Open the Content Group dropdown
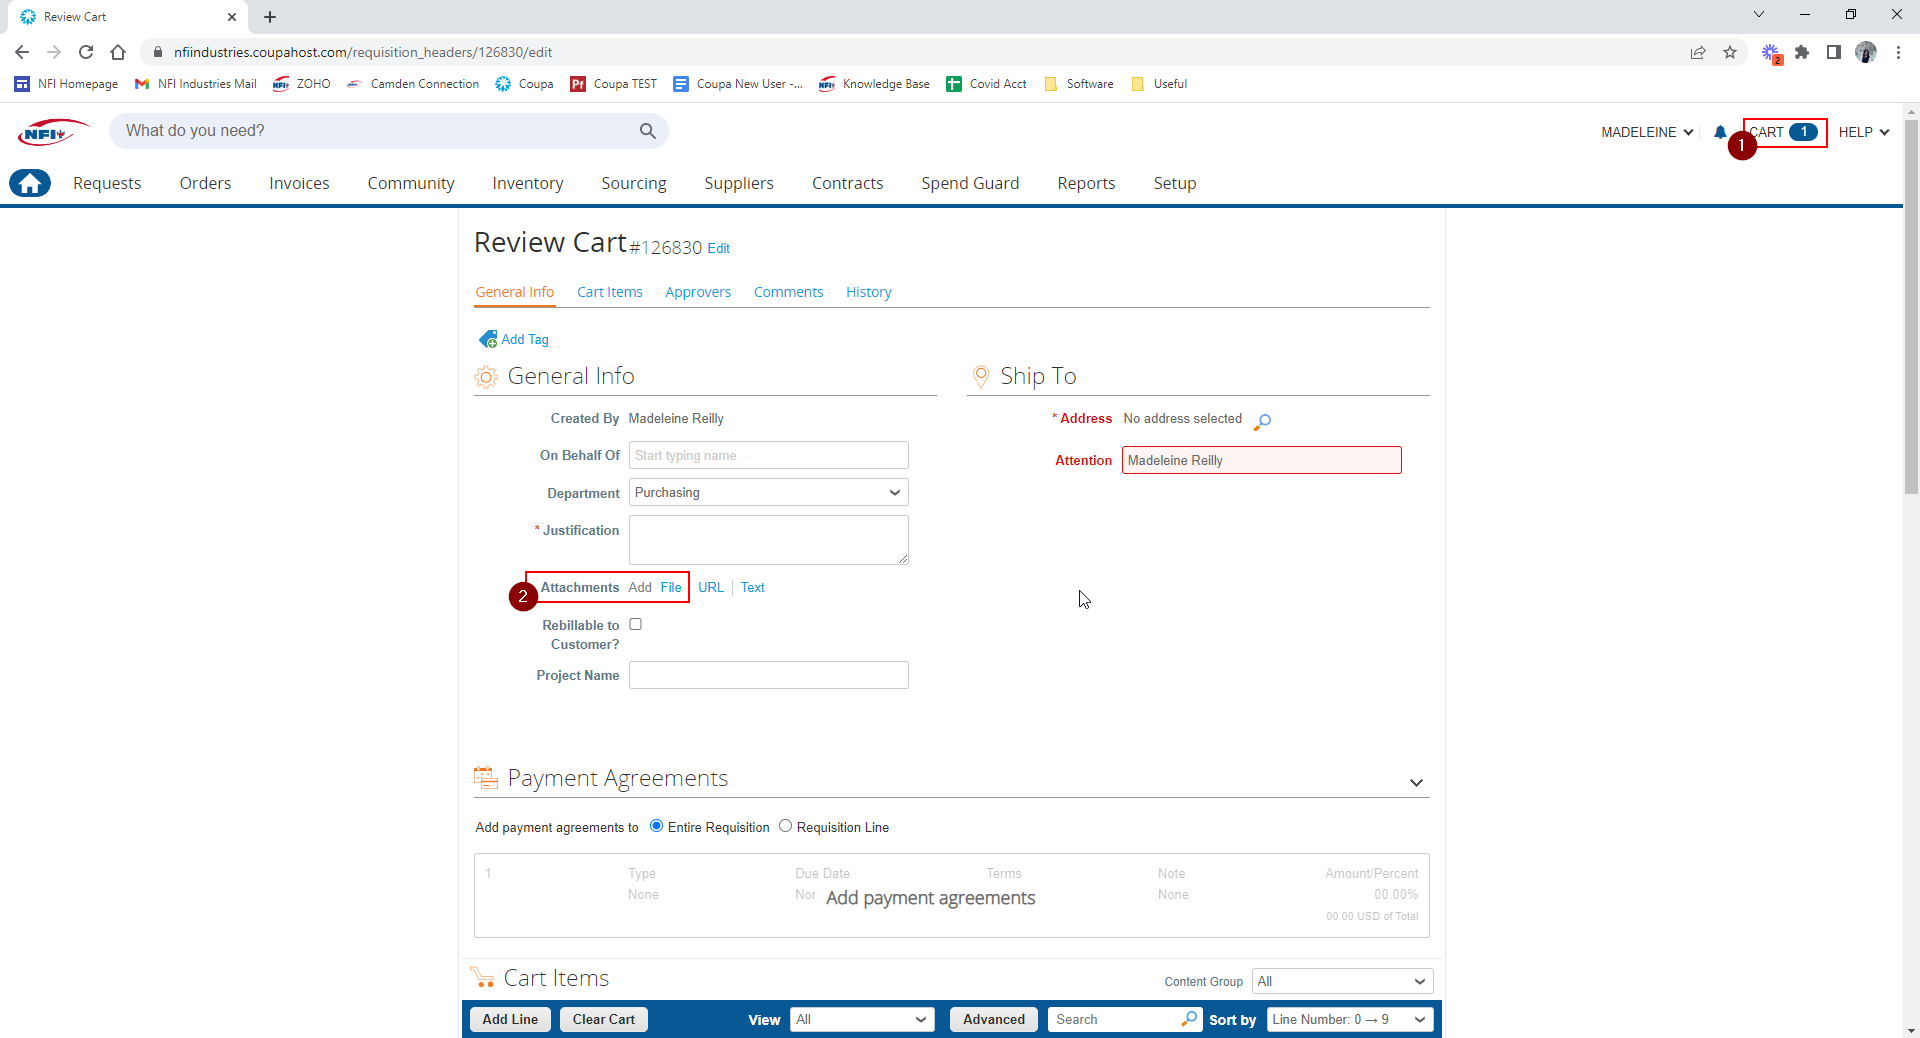 pos(1342,981)
